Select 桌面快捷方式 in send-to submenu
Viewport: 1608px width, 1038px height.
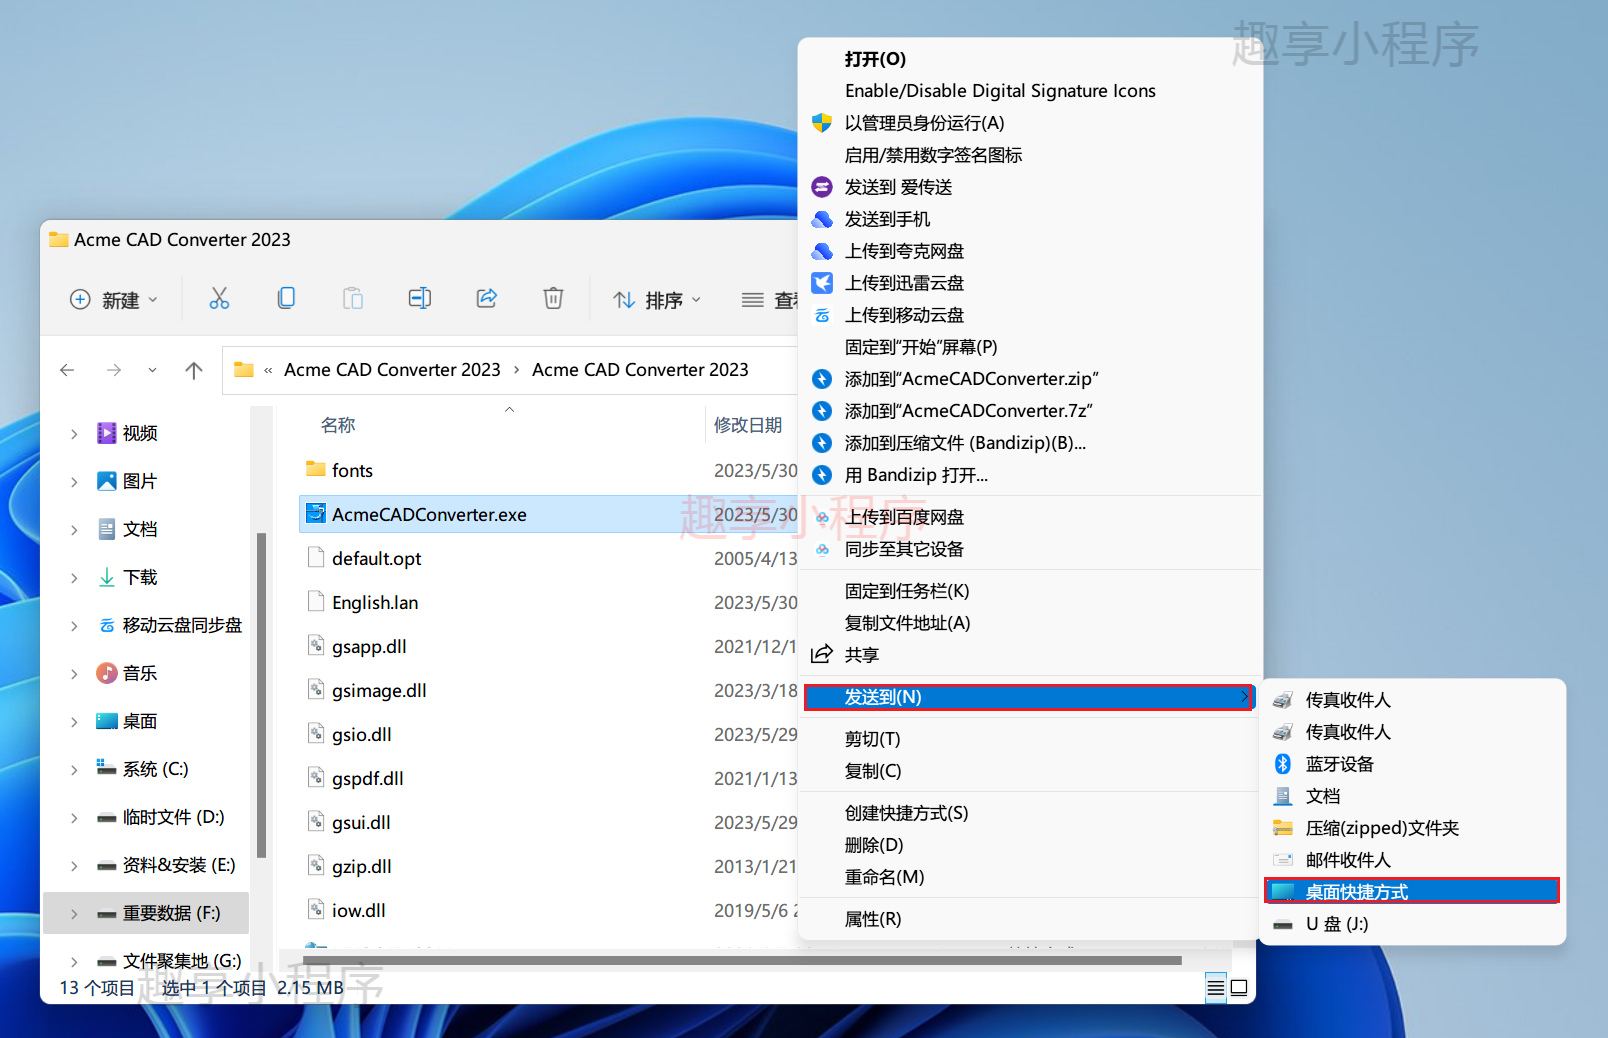coord(1412,892)
